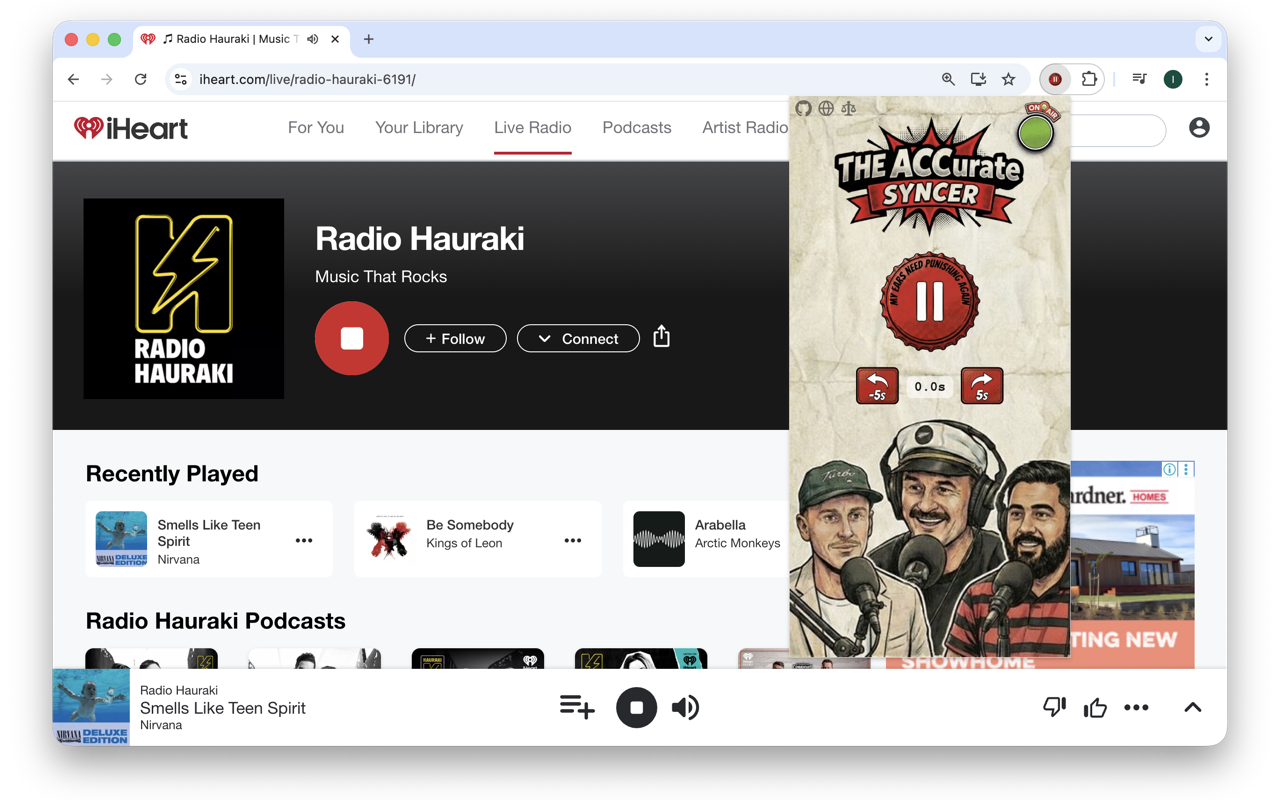Image resolution: width=1280 pixels, height=800 pixels.
Task: View site information for iheart.com
Action: (x=180, y=79)
